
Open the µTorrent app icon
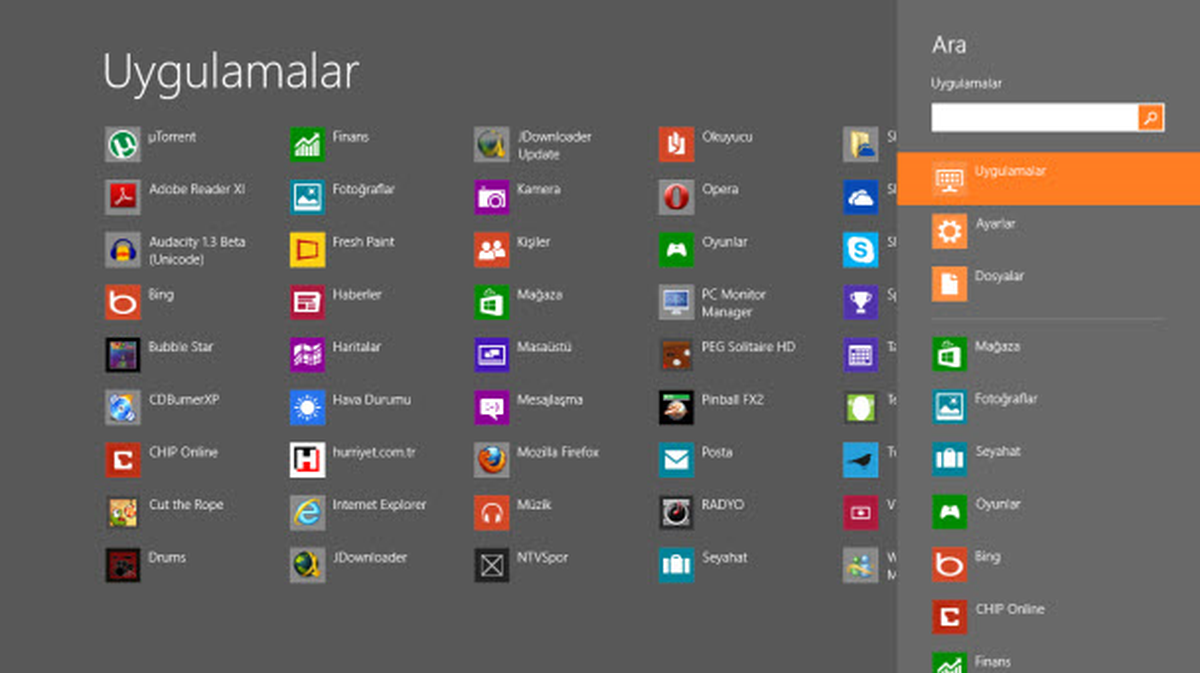click(x=123, y=145)
